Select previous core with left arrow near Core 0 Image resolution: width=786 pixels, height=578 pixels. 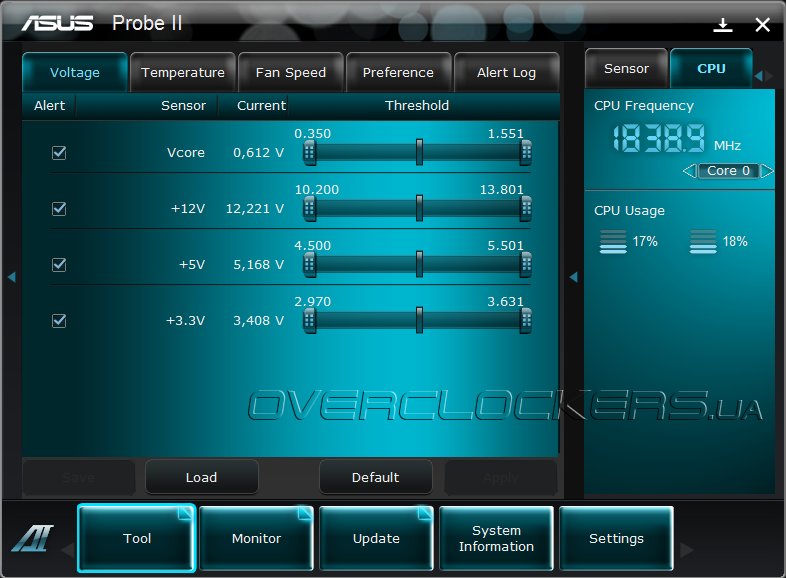[x=689, y=171]
